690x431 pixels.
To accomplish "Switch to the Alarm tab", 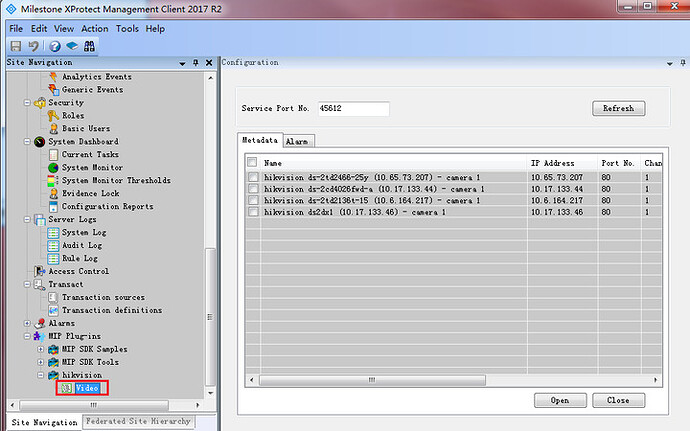I will tap(297, 142).
